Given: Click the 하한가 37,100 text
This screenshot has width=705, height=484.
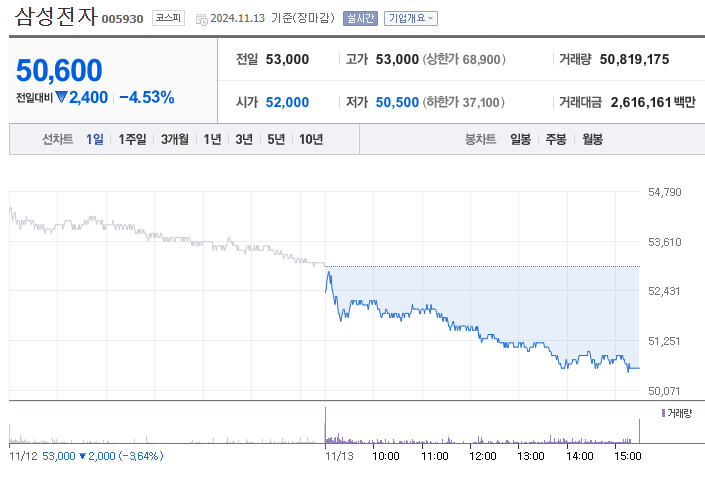Looking at the screenshot, I should (463, 103).
